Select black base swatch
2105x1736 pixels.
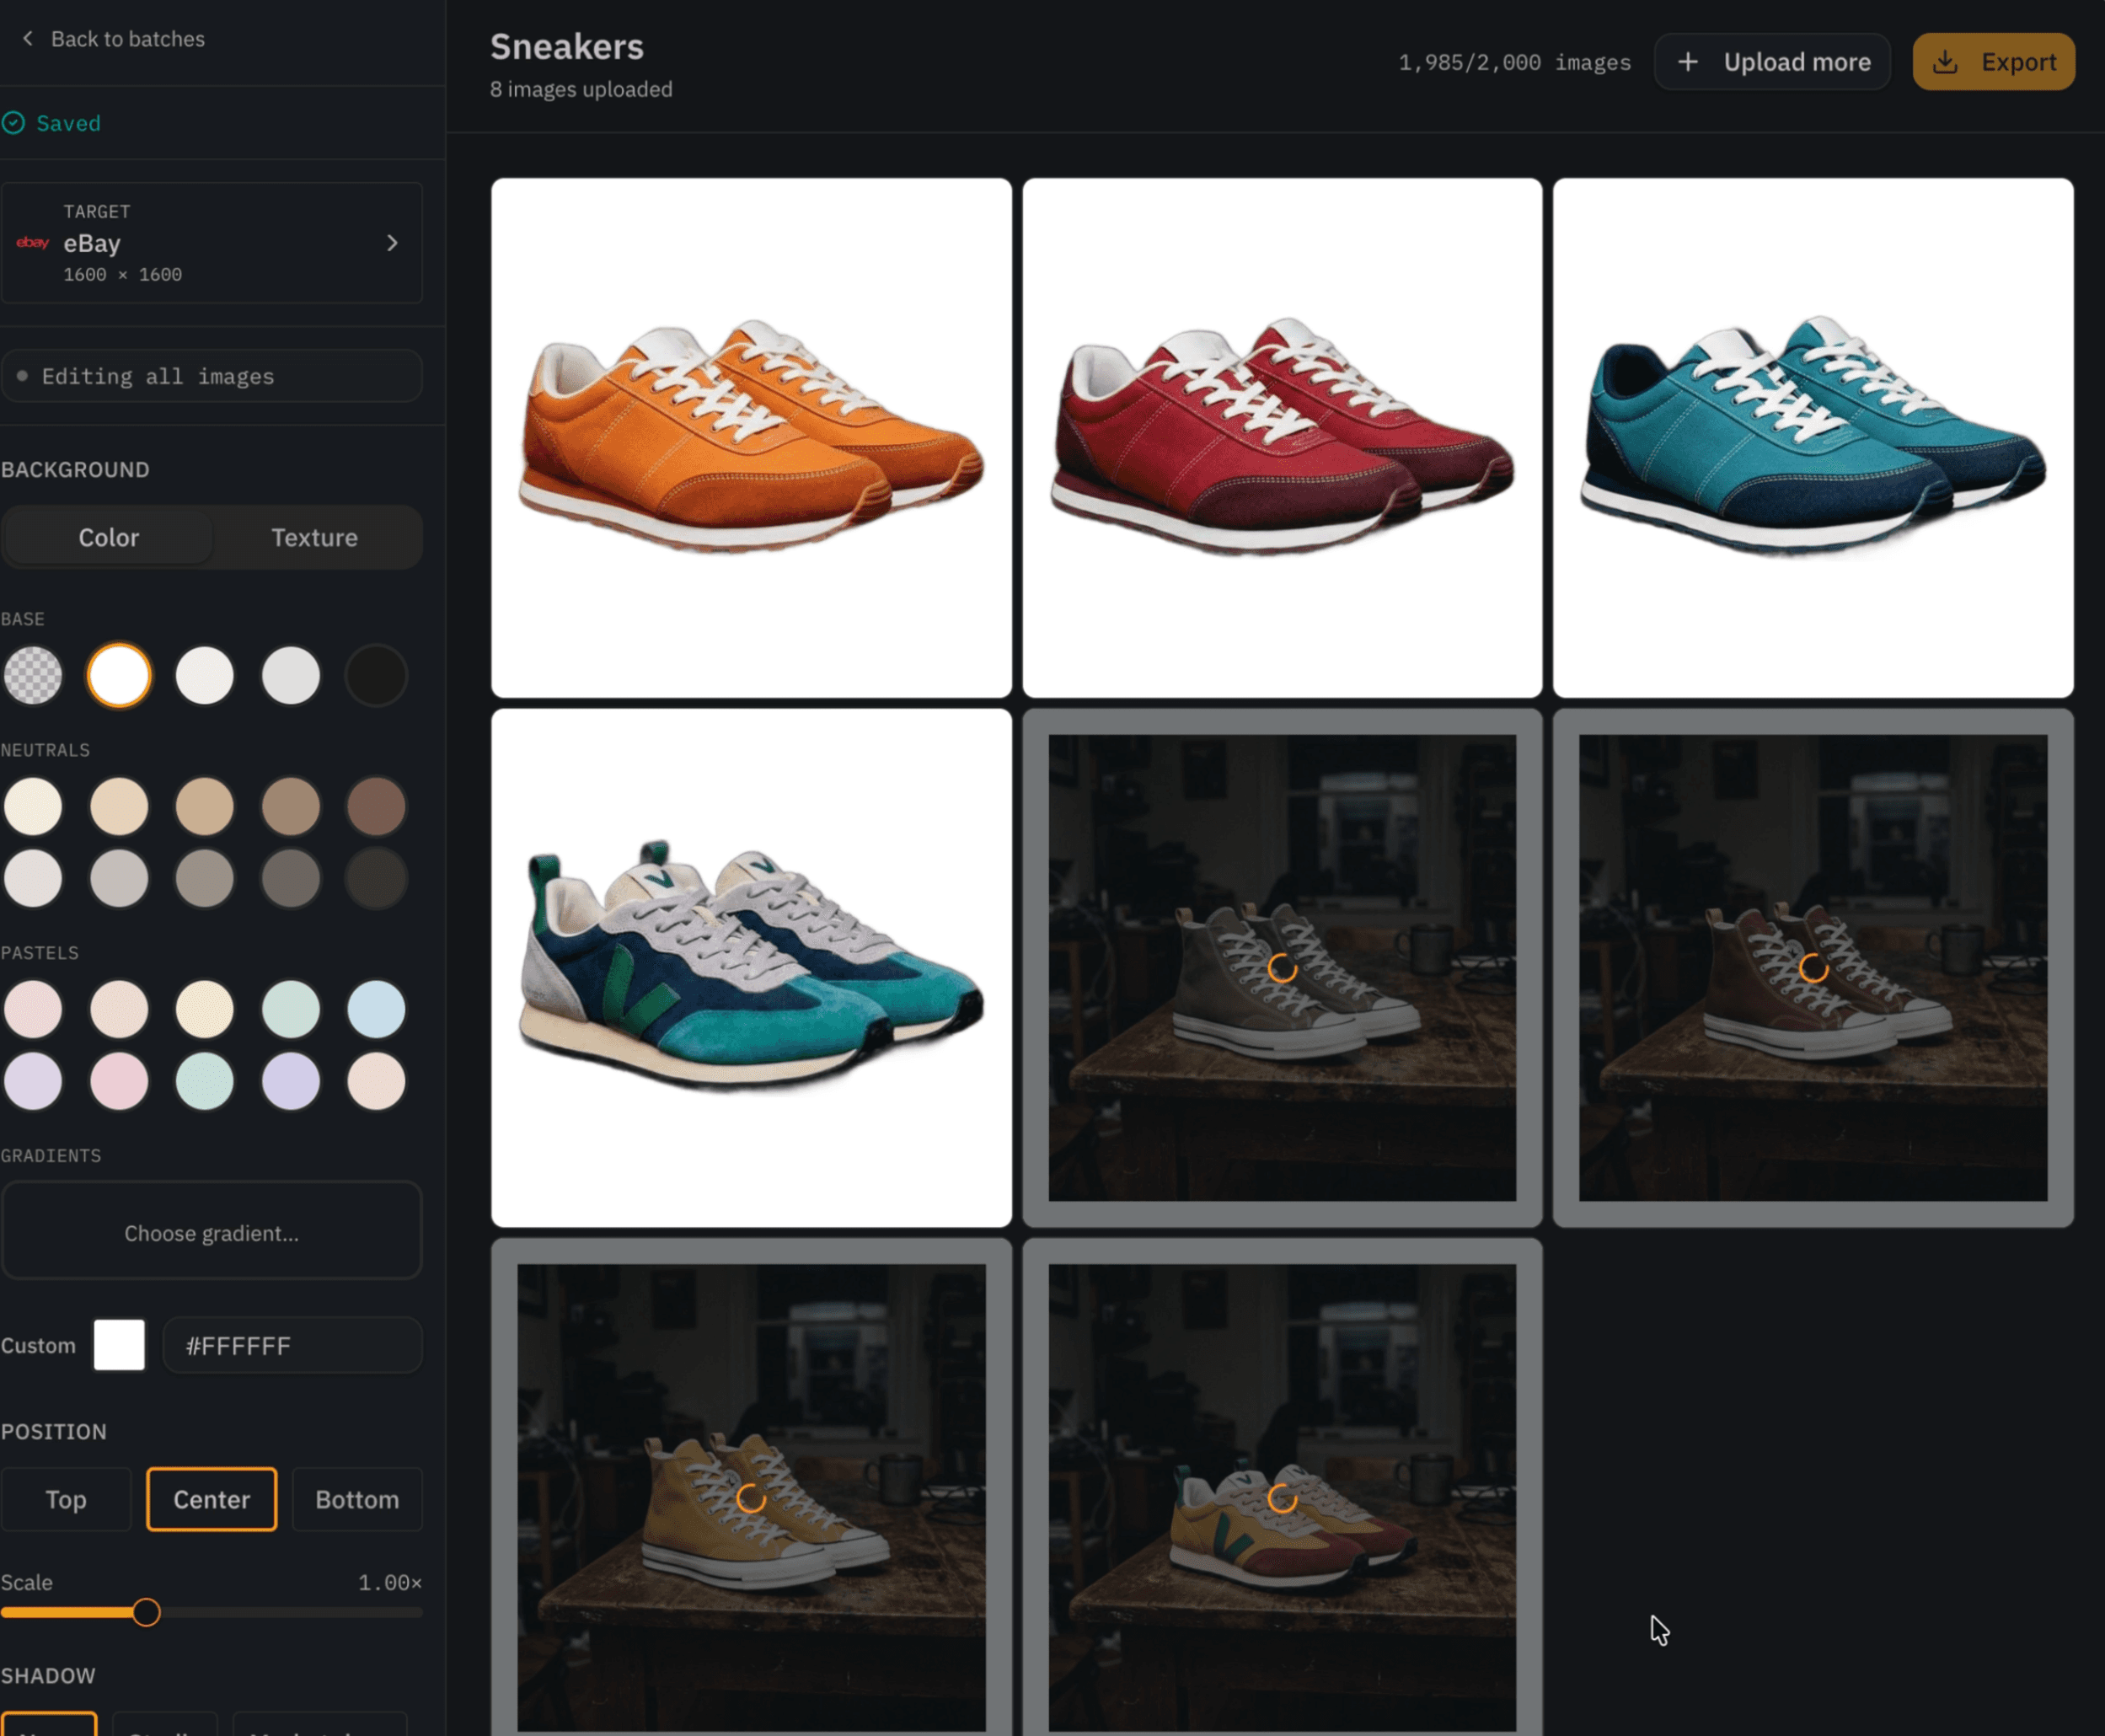(x=376, y=675)
